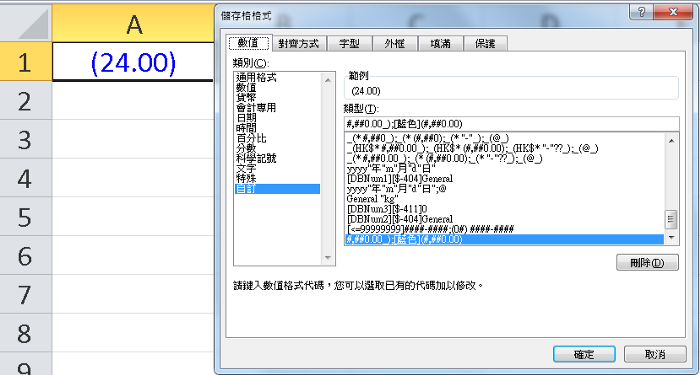Select row 6 header
Viewport: 700px width, 375px height.
pyautogui.click(x=26, y=256)
